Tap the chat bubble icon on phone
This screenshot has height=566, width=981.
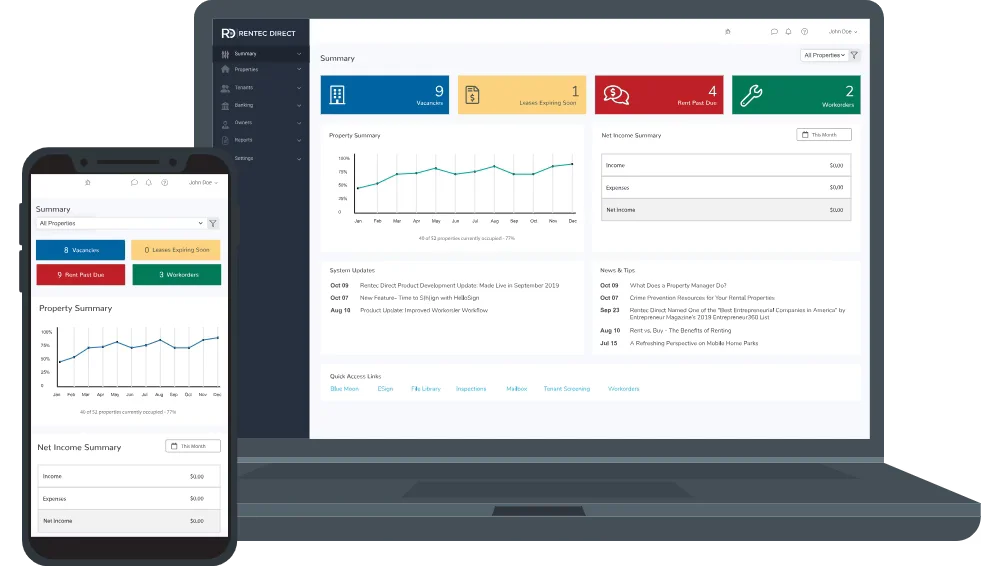click(134, 183)
